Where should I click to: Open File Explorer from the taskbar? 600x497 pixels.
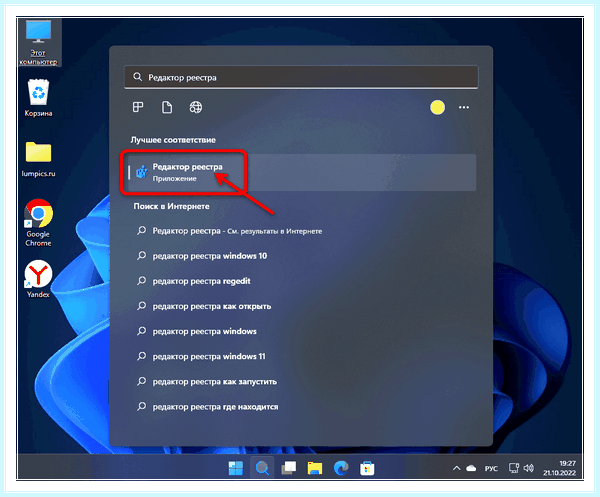click(315, 468)
